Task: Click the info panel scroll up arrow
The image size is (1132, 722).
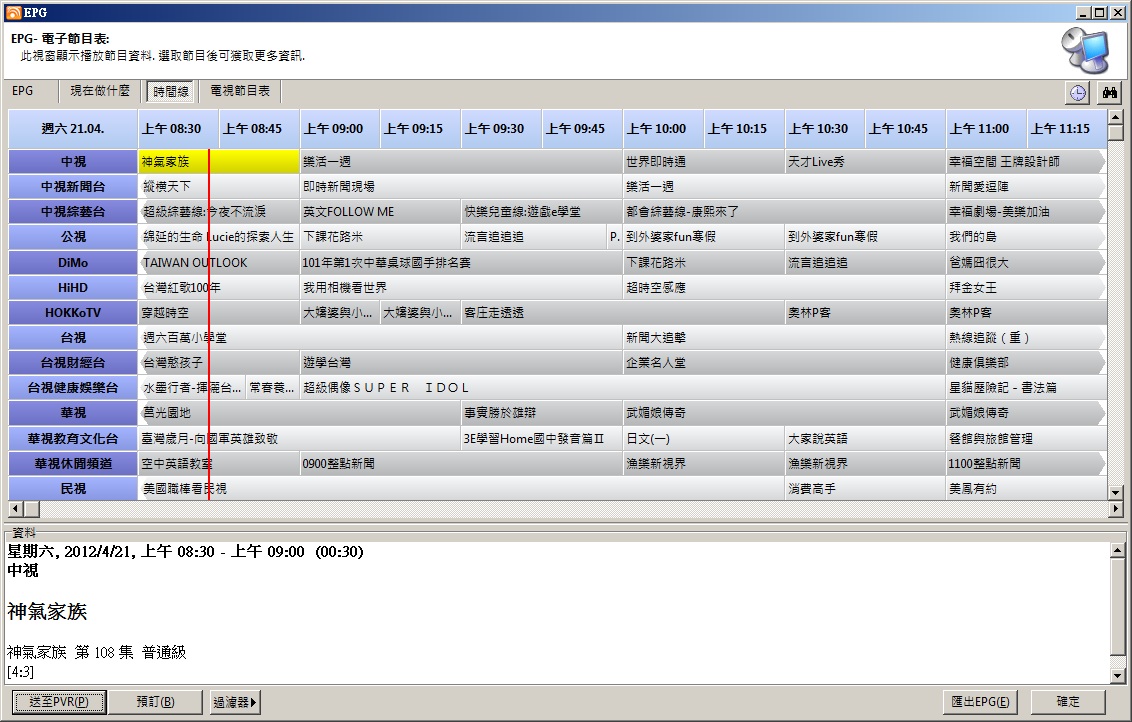Action: [1117, 551]
